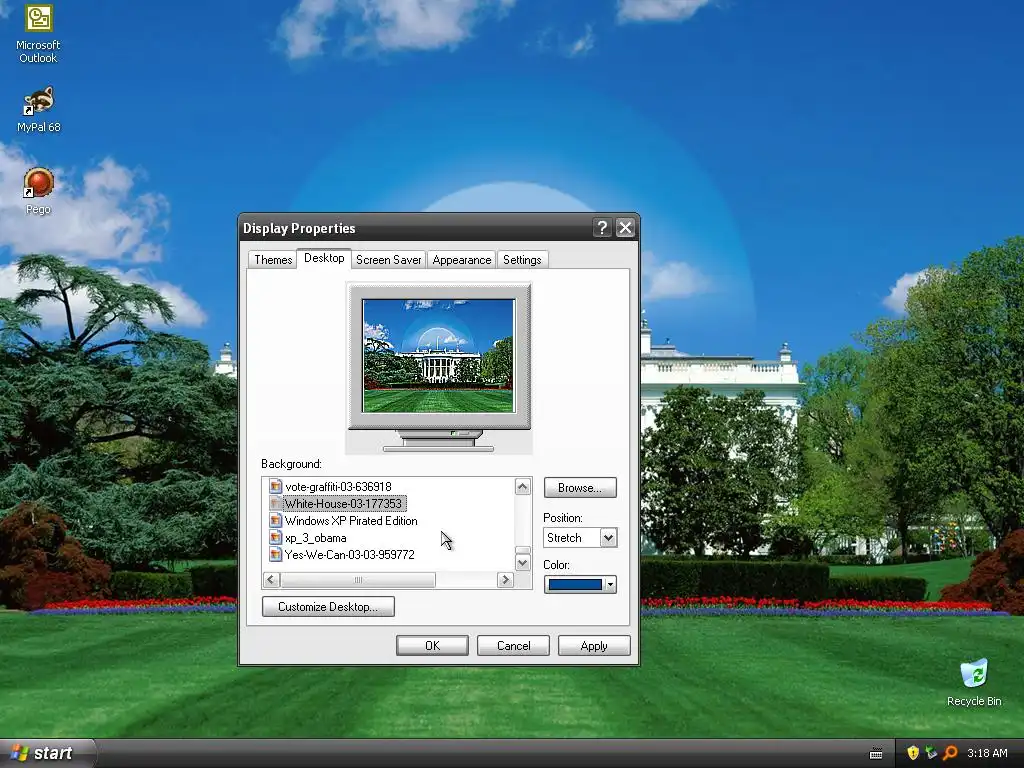Click the file icon beside Windows XP Pirated Edition

(x=276, y=520)
